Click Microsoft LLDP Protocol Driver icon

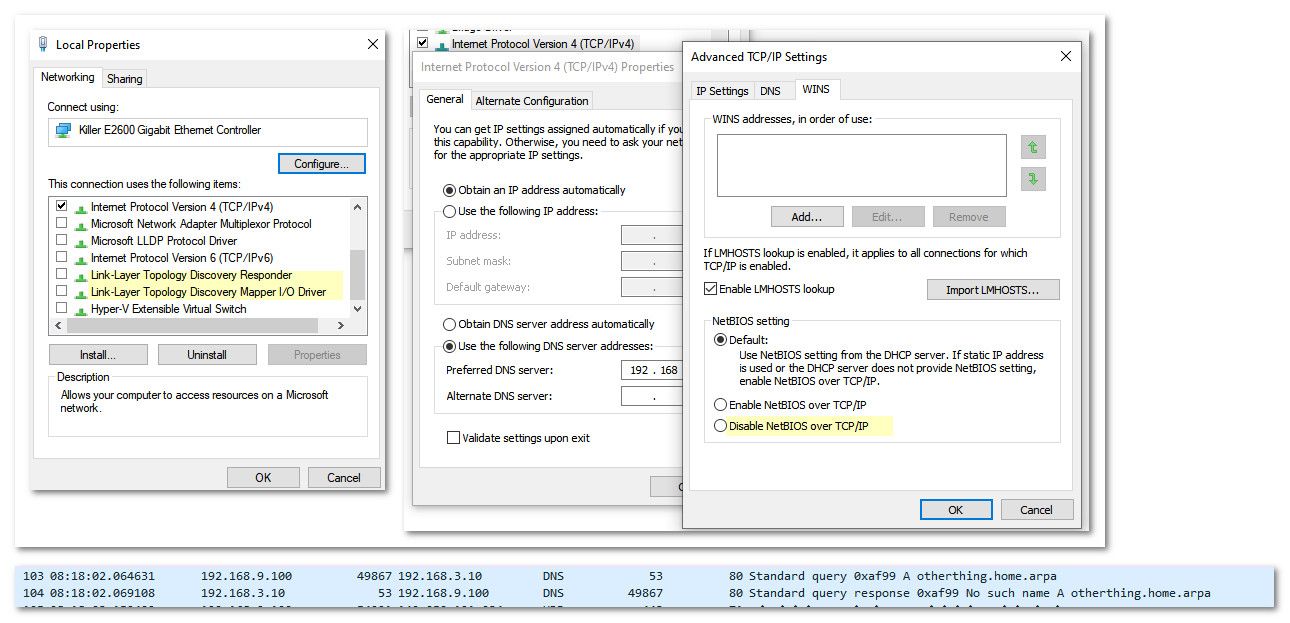coord(81,242)
